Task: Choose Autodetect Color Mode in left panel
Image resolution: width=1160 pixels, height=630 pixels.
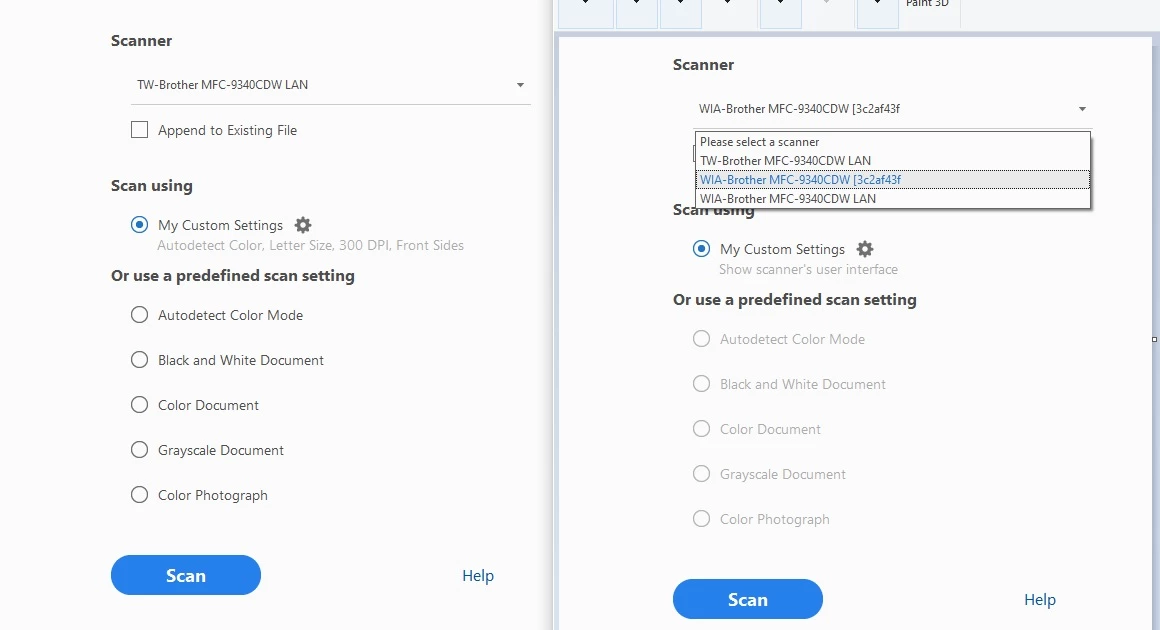Action: pyautogui.click(x=139, y=315)
